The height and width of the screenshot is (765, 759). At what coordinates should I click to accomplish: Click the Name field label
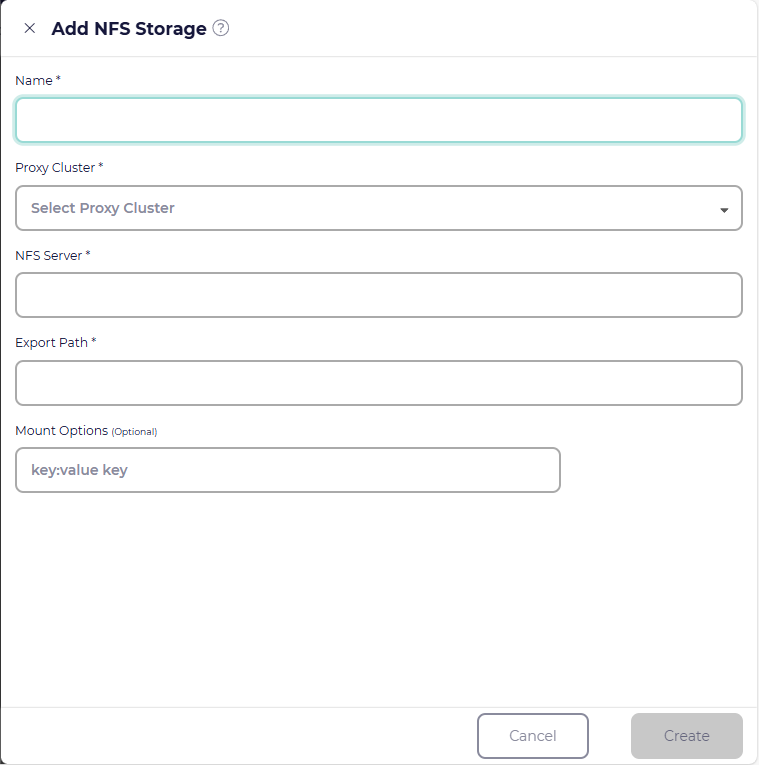[x=34, y=80]
